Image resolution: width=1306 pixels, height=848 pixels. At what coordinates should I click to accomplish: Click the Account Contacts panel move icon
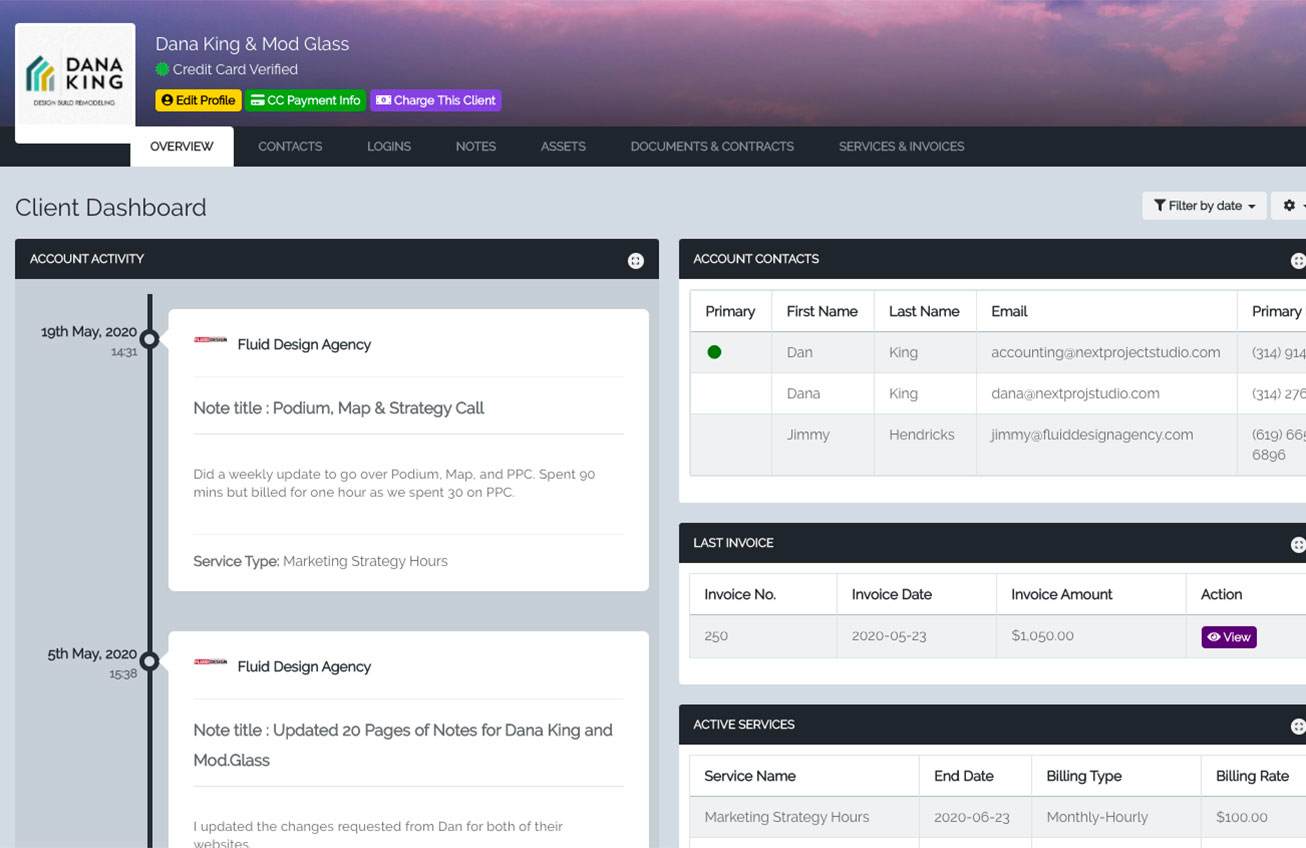(1298, 261)
